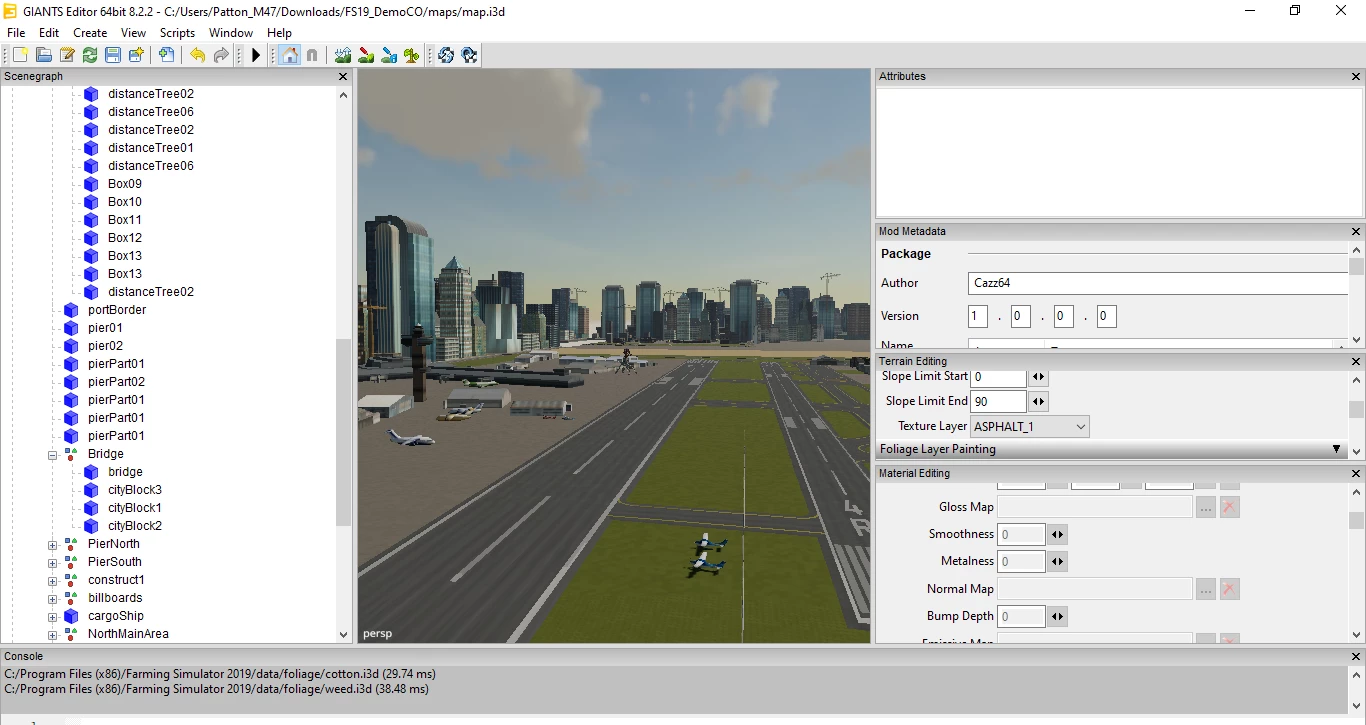Image resolution: width=1366 pixels, height=725 pixels.
Task: Click the Undo arrow icon
Action: pyautogui.click(x=198, y=55)
